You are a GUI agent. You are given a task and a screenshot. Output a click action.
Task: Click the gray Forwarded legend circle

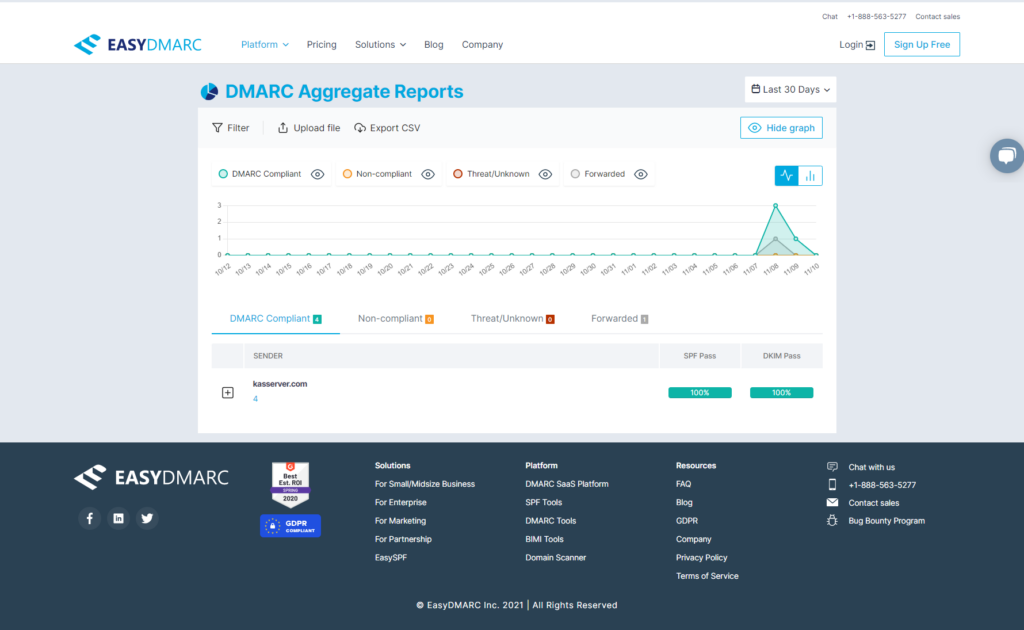pos(575,174)
